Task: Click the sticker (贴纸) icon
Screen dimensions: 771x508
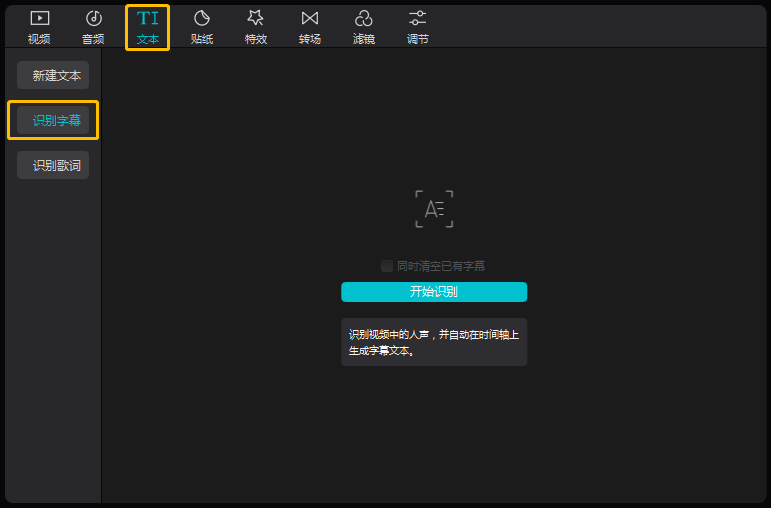Action: click(202, 18)
